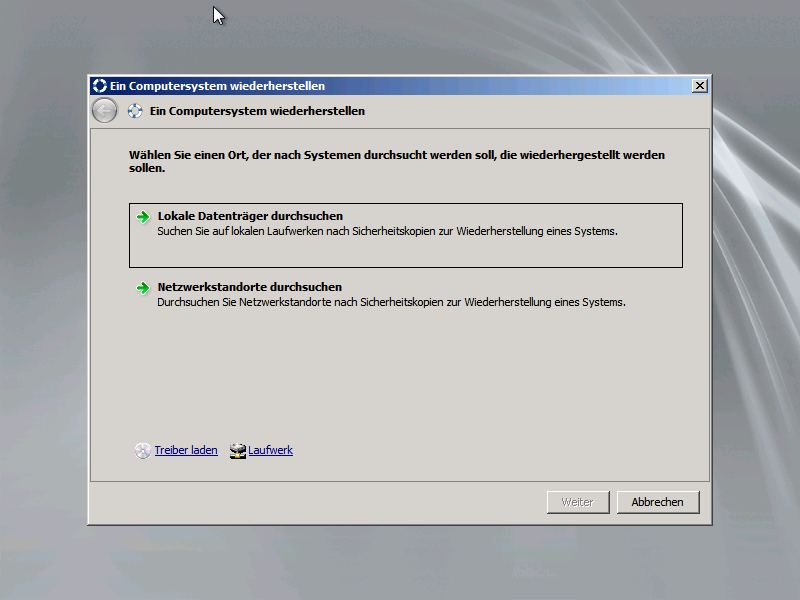Select the Lokale Datenträger durchsuchen heading
This screenshot has width=800, height=600.
point(250,216)
